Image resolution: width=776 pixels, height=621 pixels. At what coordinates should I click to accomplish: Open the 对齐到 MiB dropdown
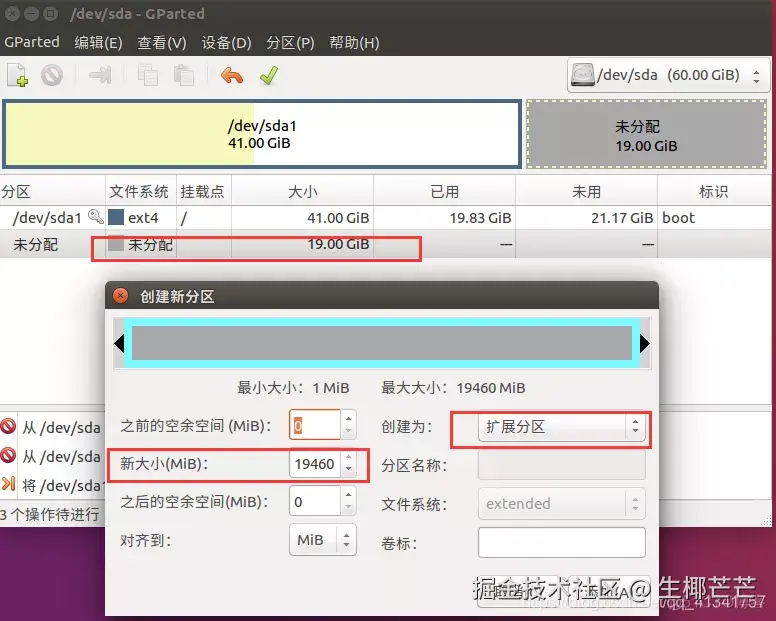323,539
